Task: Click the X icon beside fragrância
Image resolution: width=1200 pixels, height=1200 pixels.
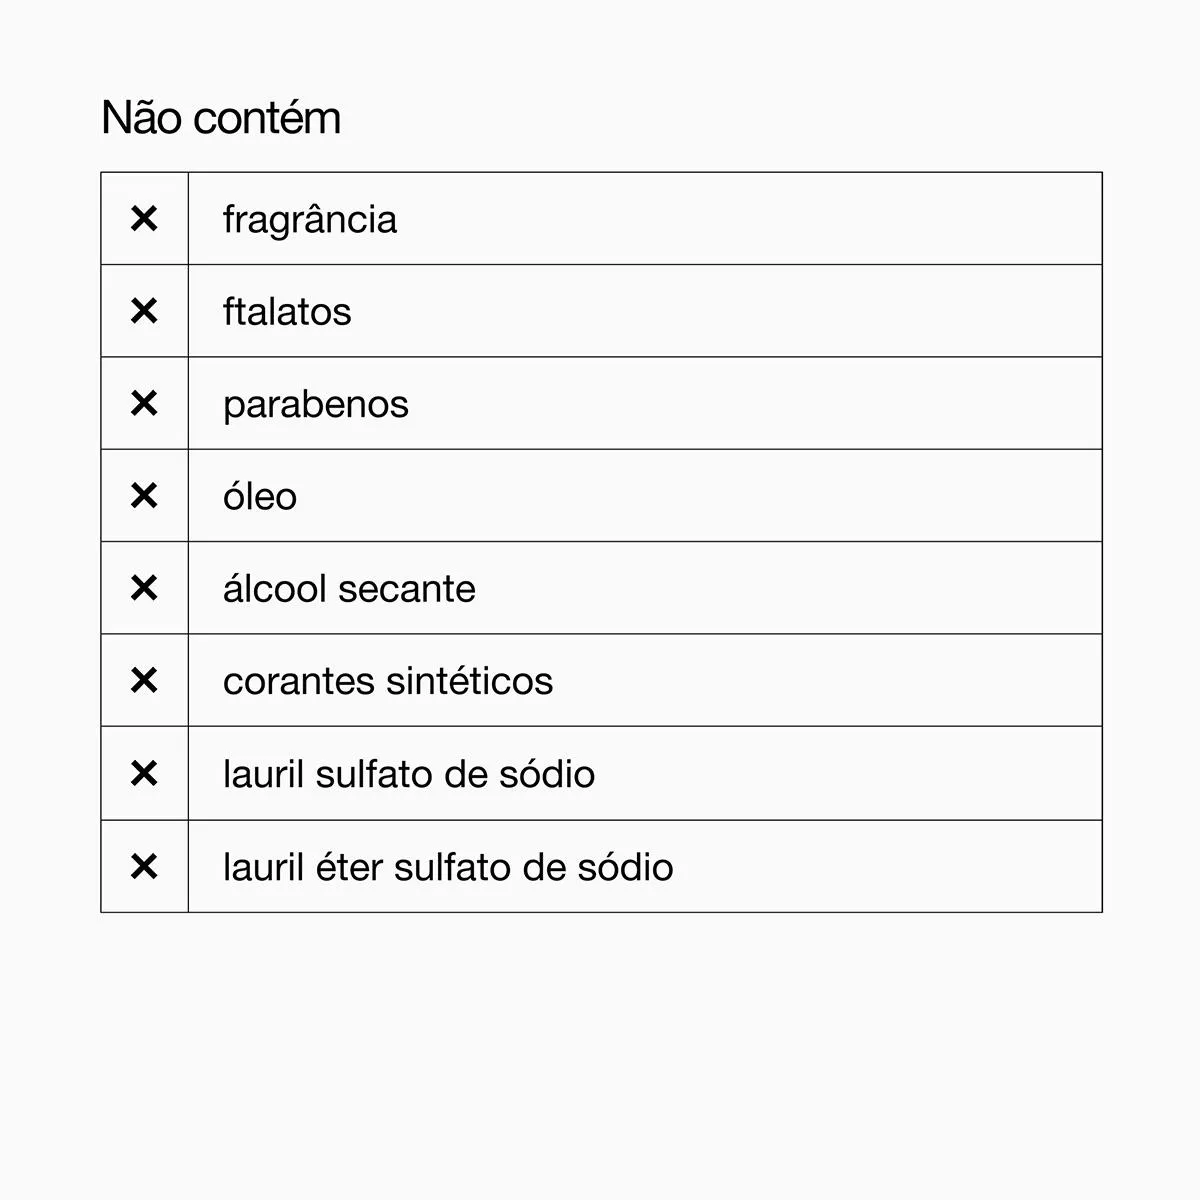Action: pyautogui.click(x=144, y=218)
